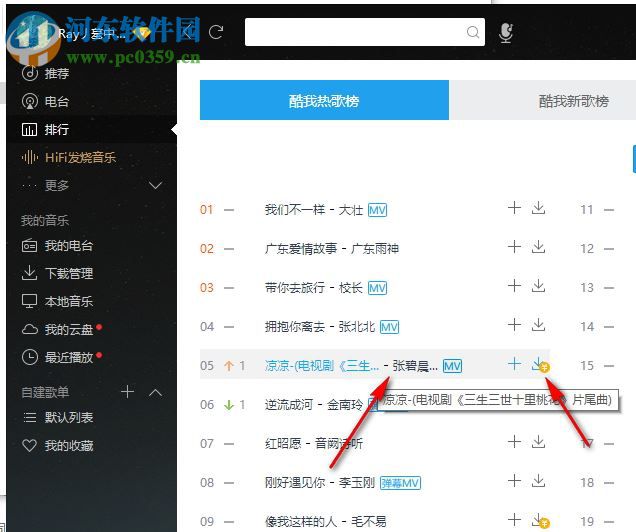This screenshot has height=532, width=636.
Task: Focus the search input box
Action: coord(365,32)
